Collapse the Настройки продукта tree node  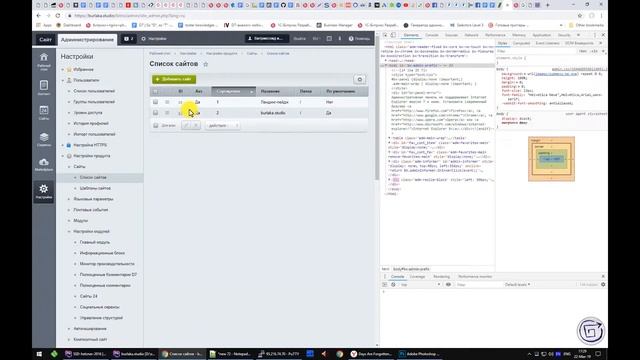[x=63, y=156]
